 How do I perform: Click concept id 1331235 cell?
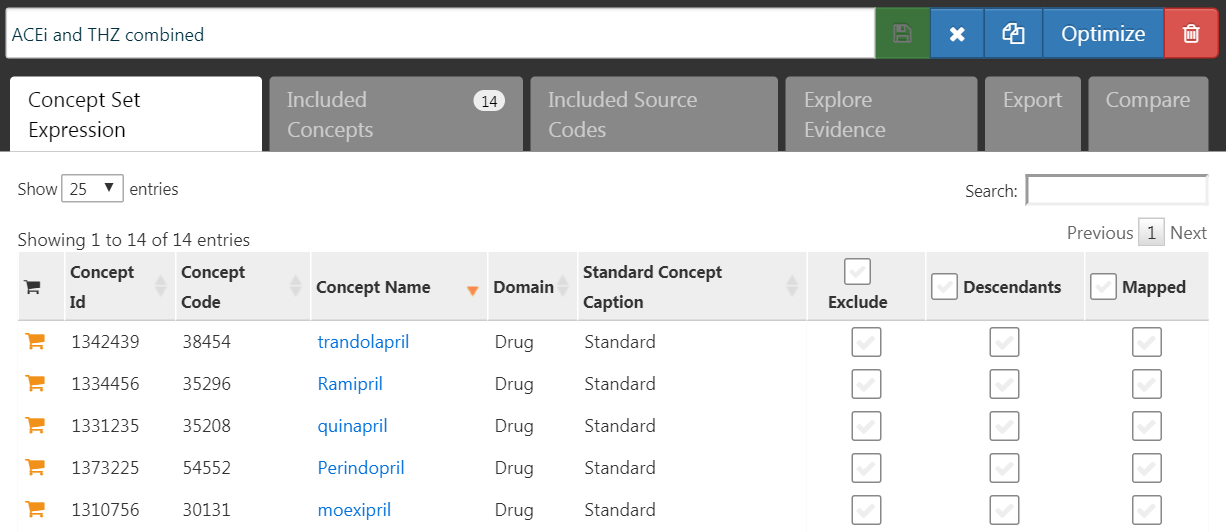tap(105, 426)
